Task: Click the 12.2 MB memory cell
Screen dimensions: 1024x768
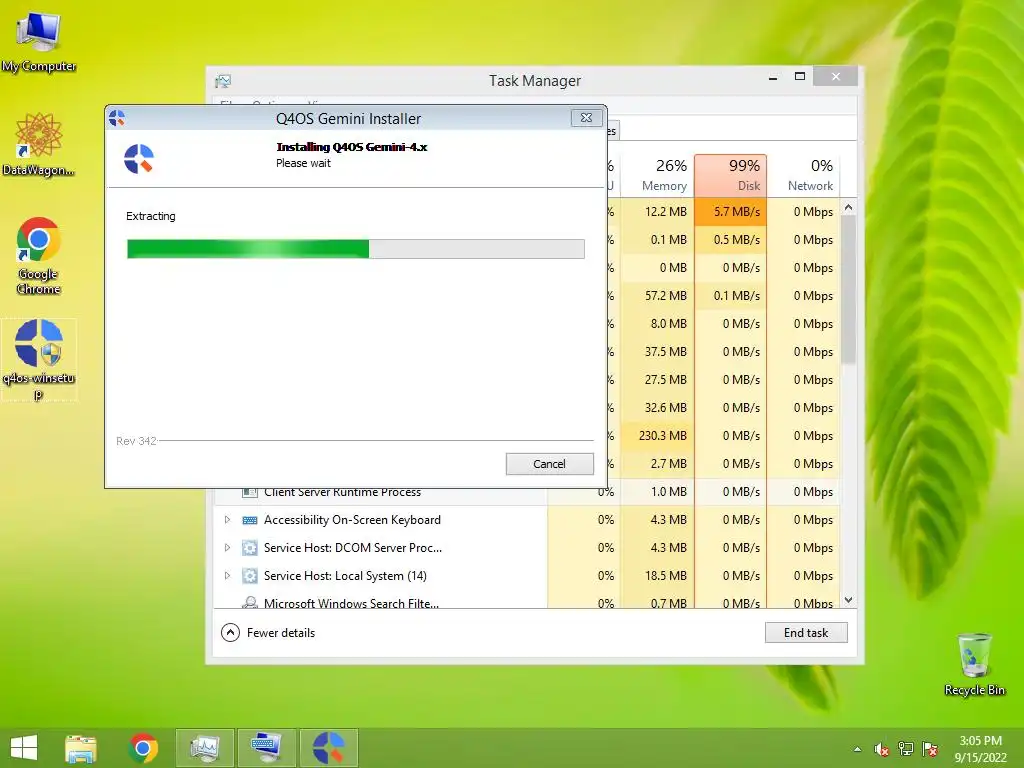Action: [x=657, y=212]
